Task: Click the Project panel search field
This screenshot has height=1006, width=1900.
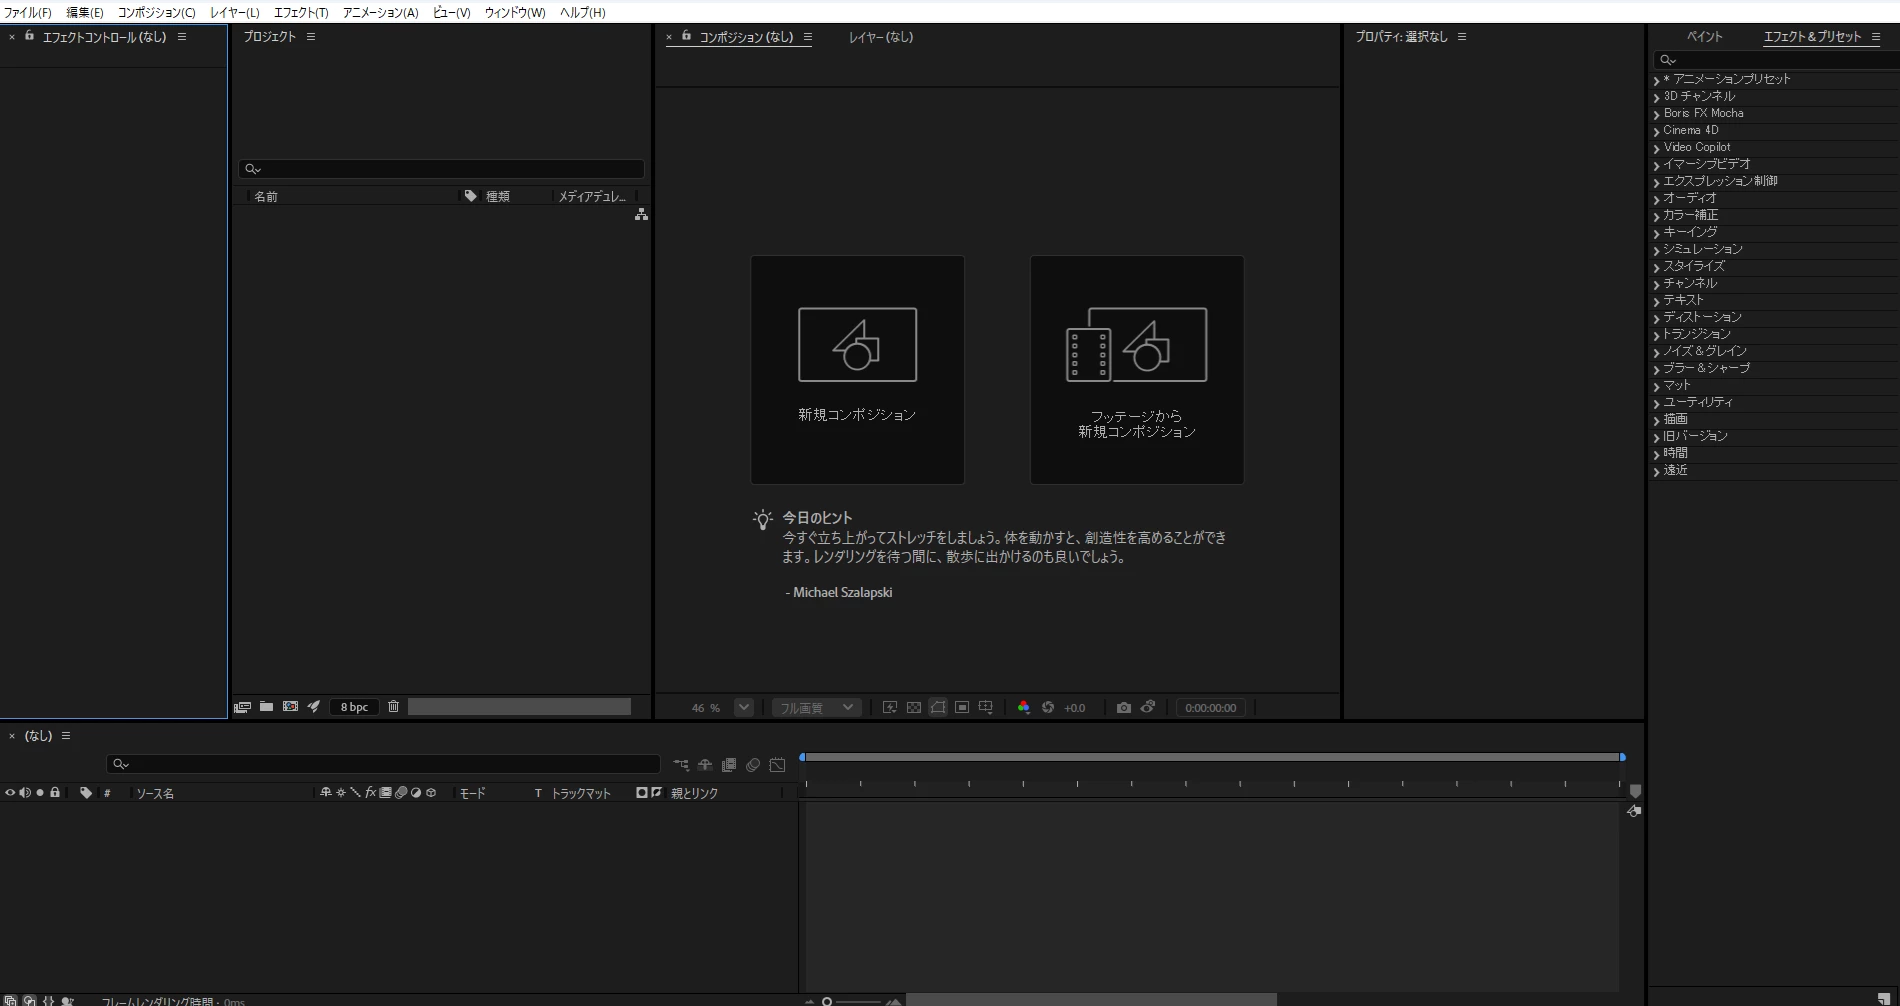Action: tap(441, 169)
